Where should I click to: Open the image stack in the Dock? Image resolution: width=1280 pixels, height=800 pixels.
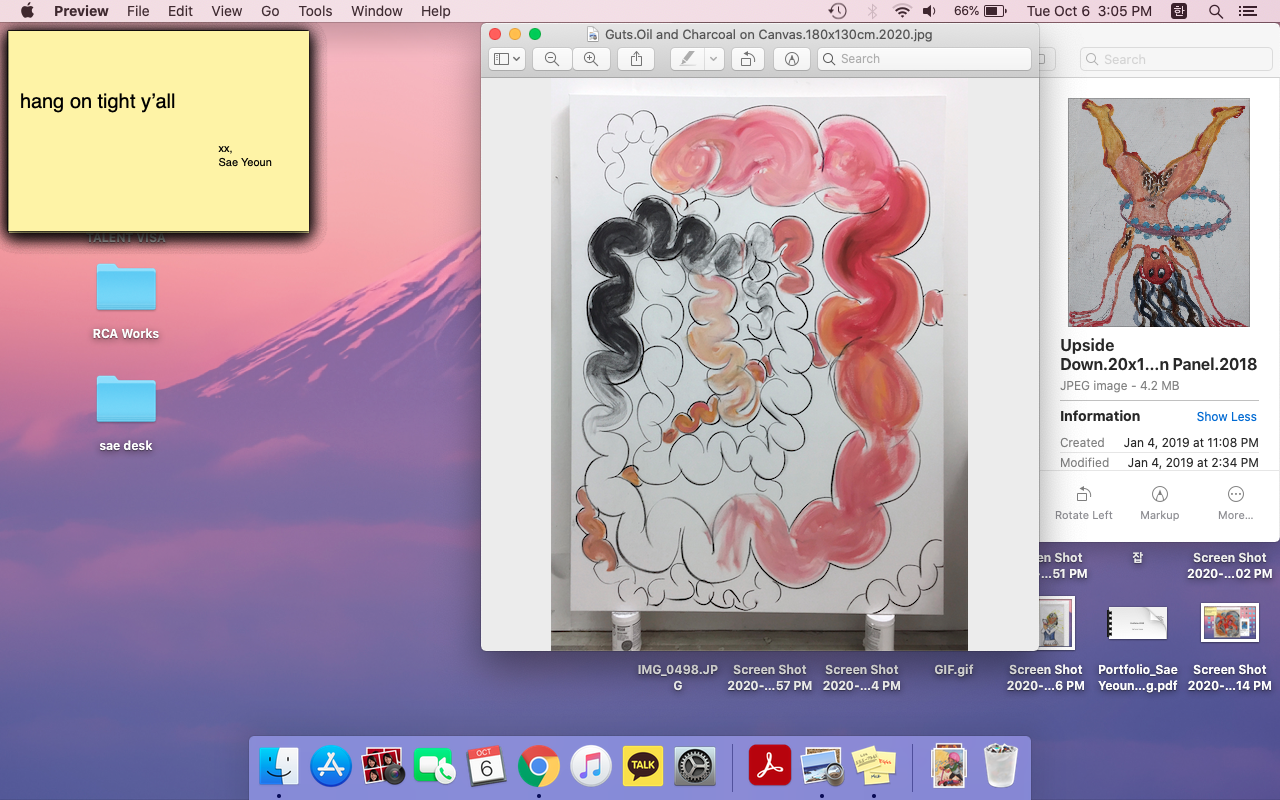(x=948, y=767)
